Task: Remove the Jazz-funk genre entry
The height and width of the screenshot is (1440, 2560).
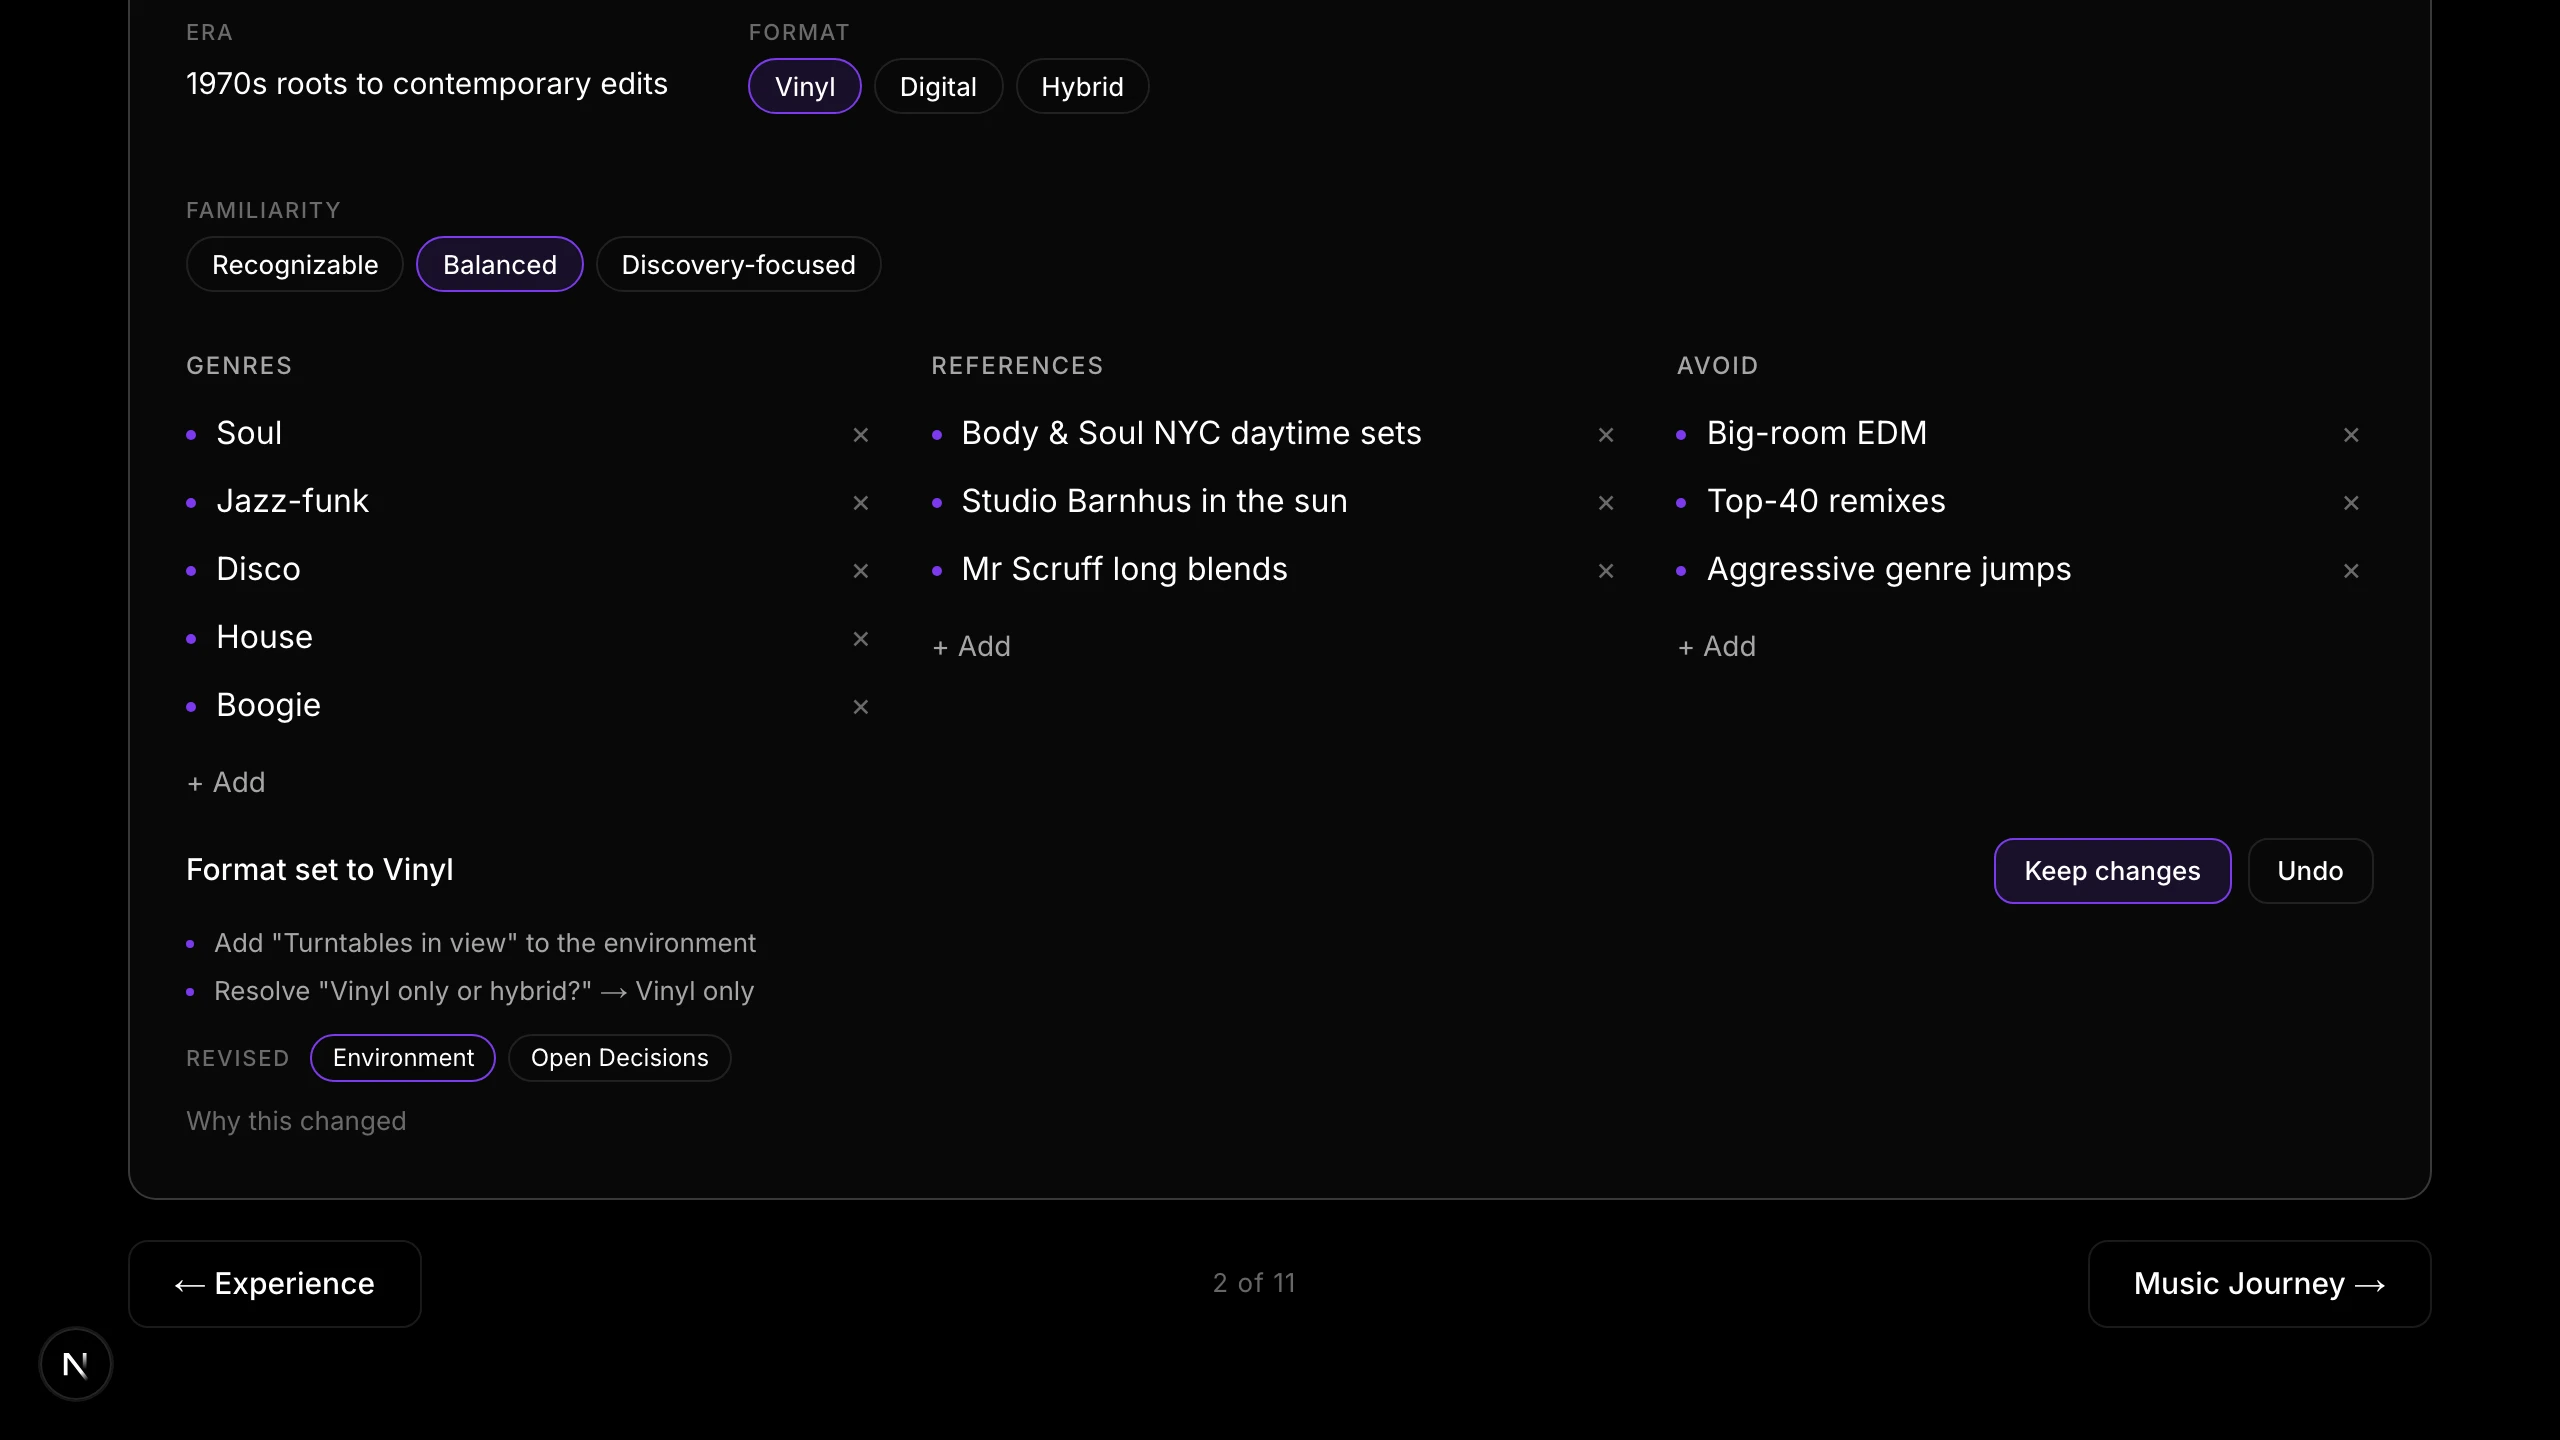Action: (x=860, y=503)
